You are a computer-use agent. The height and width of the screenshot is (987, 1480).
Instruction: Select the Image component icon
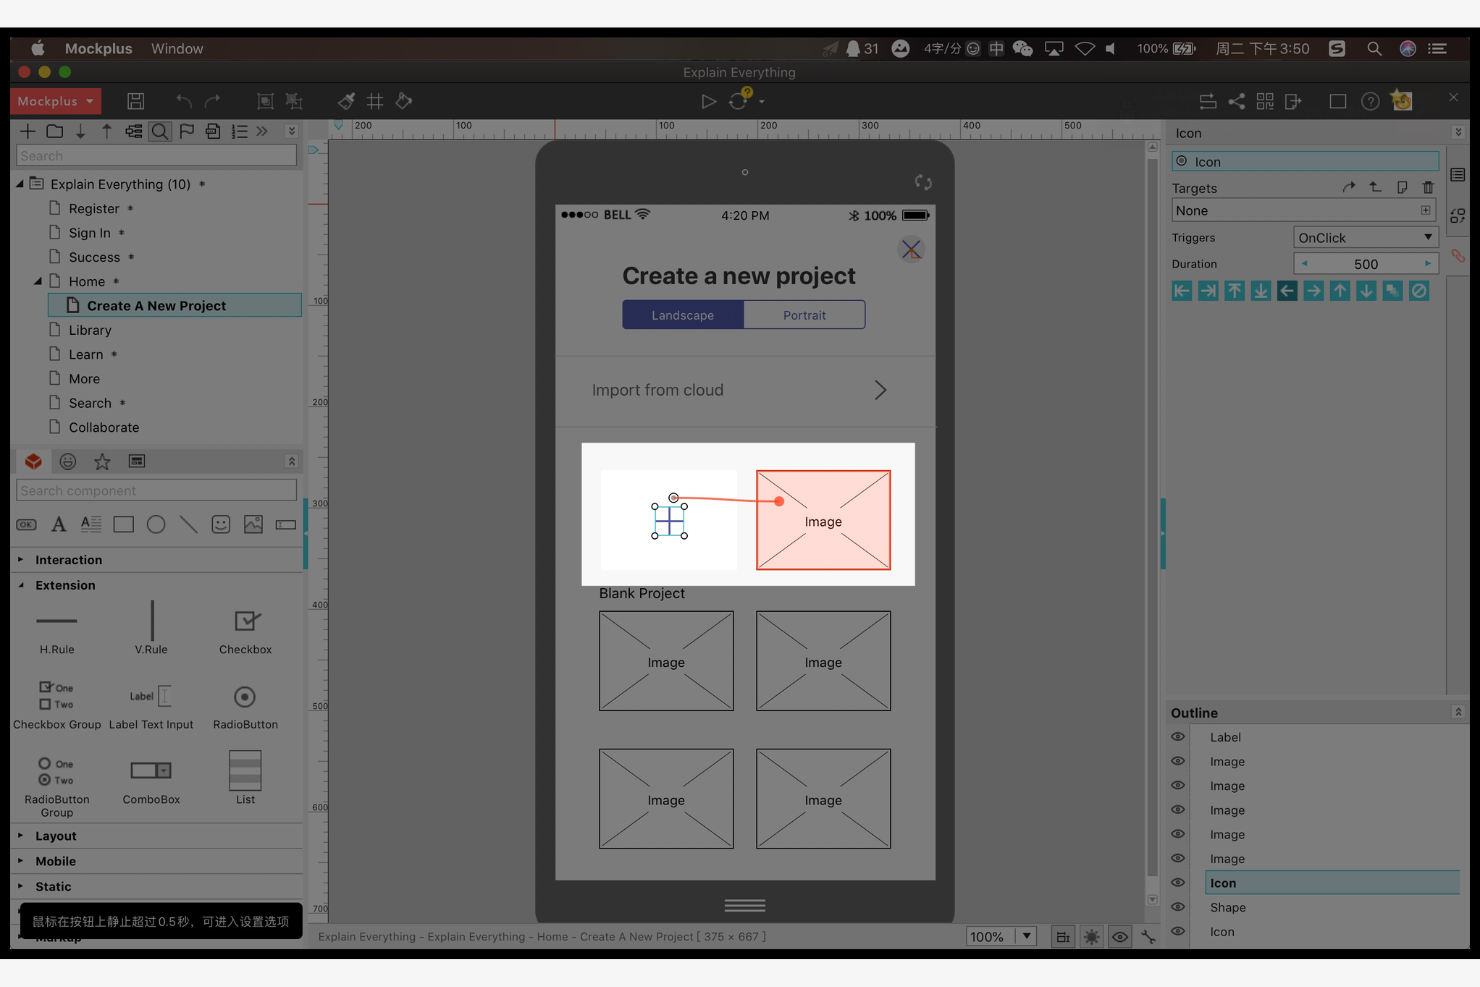(x=253, y=524)
